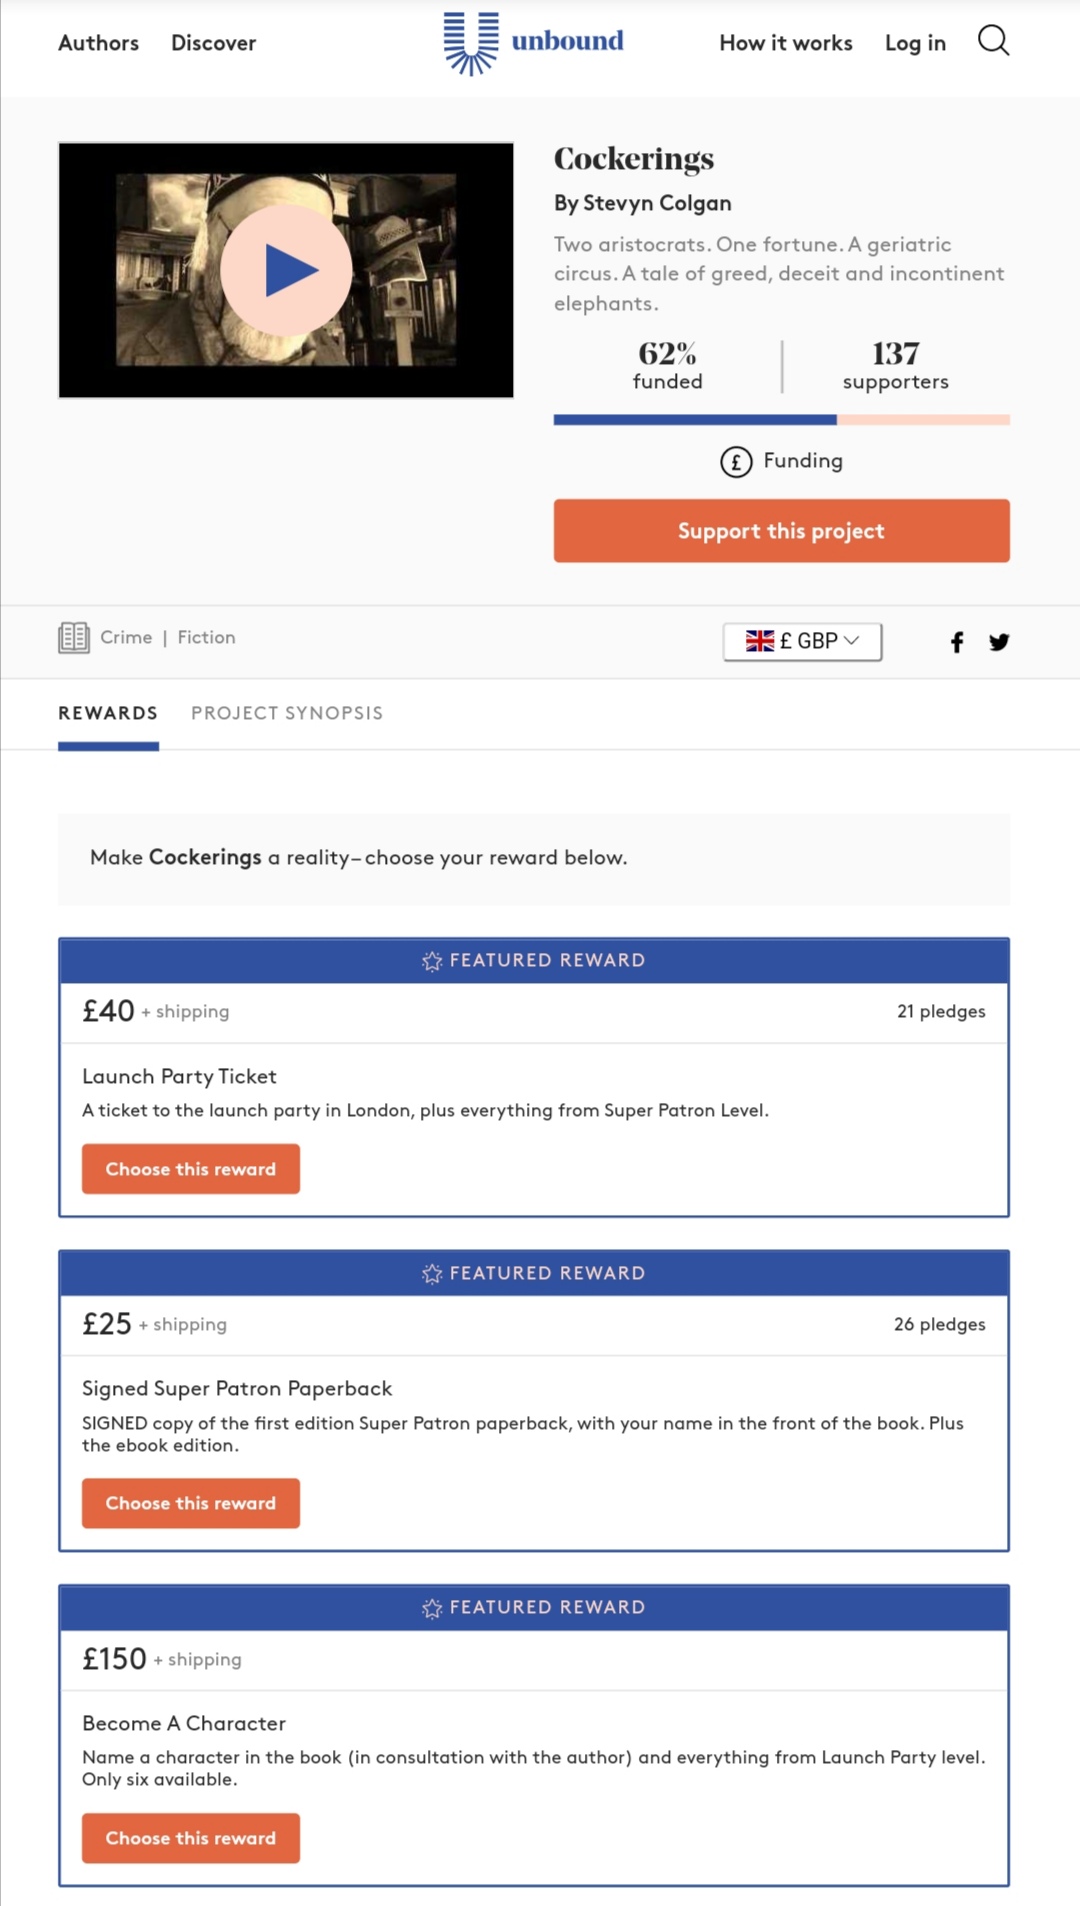Click the first Featured Reward star icon

click(x=432, y=961)
